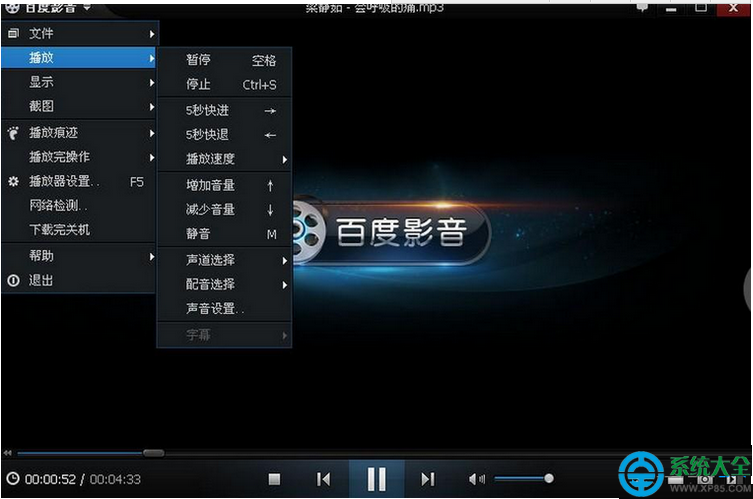Open 声音设置 sound settings
Viewport: 753px width, 499px height.
[225, 309]
